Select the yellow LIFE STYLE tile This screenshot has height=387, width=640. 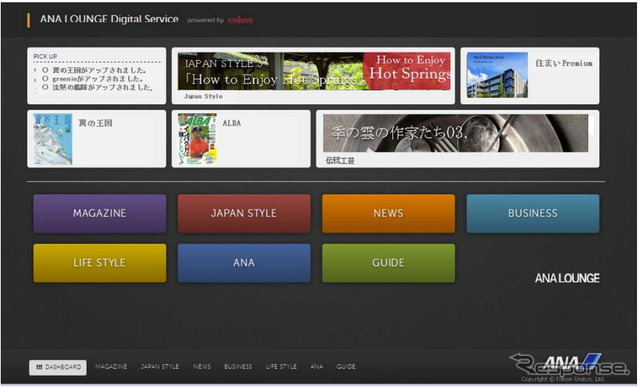pyautogui.click(x=100, y=263)
